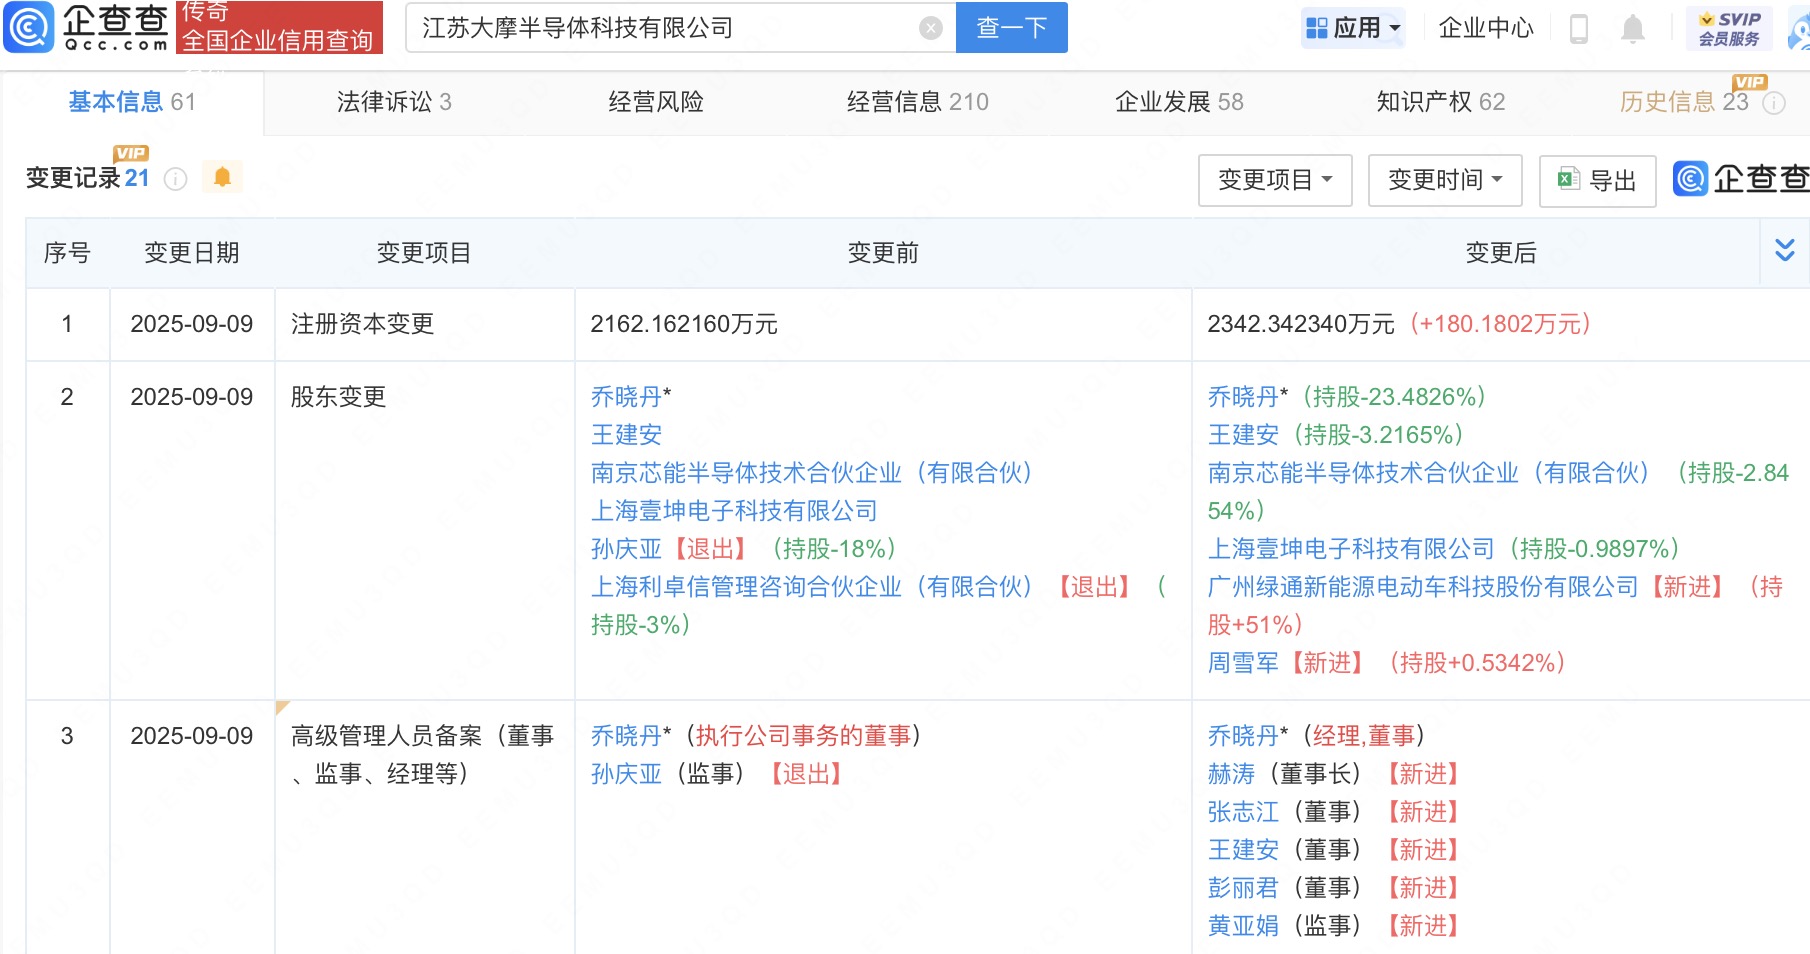Open the mobile phone app icon
Image resolution: width=1810 pixels, height=954 pixels.
pyautogui.click(x=1579, y=28)
